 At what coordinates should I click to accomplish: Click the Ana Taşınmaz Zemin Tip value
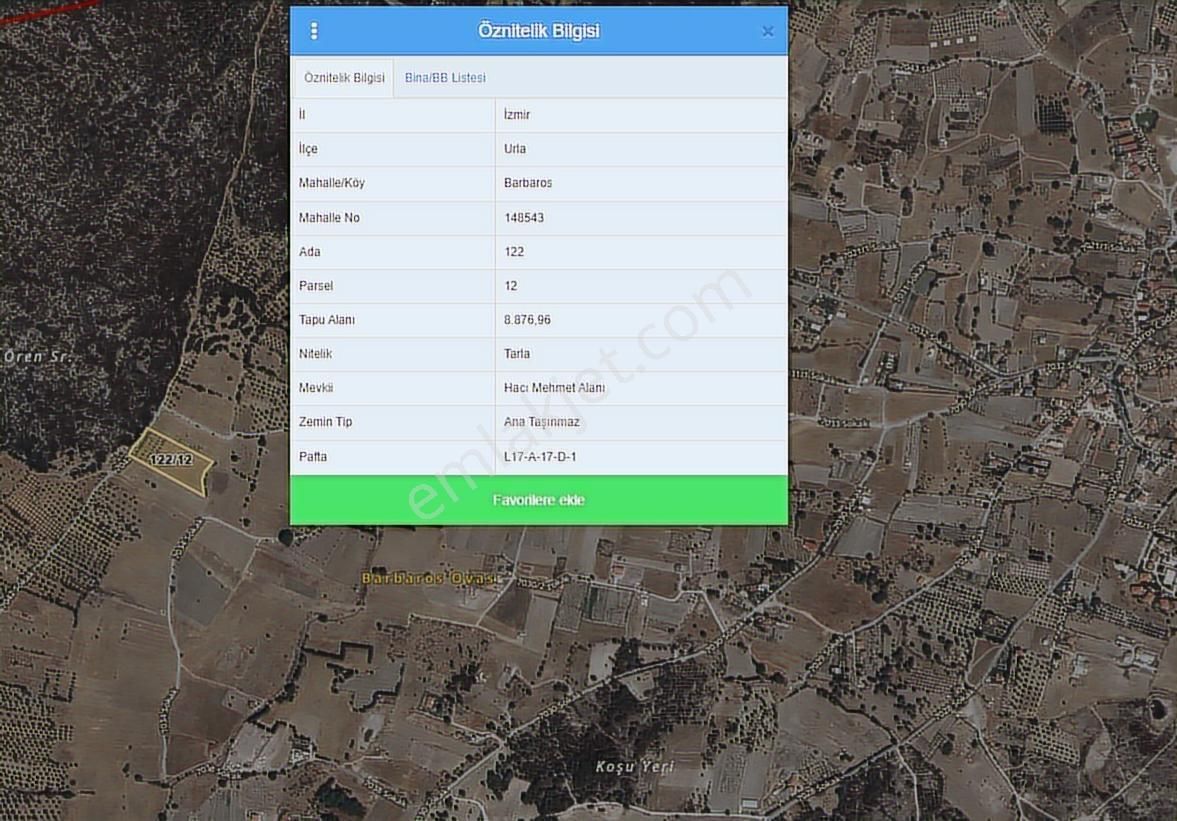542,422
